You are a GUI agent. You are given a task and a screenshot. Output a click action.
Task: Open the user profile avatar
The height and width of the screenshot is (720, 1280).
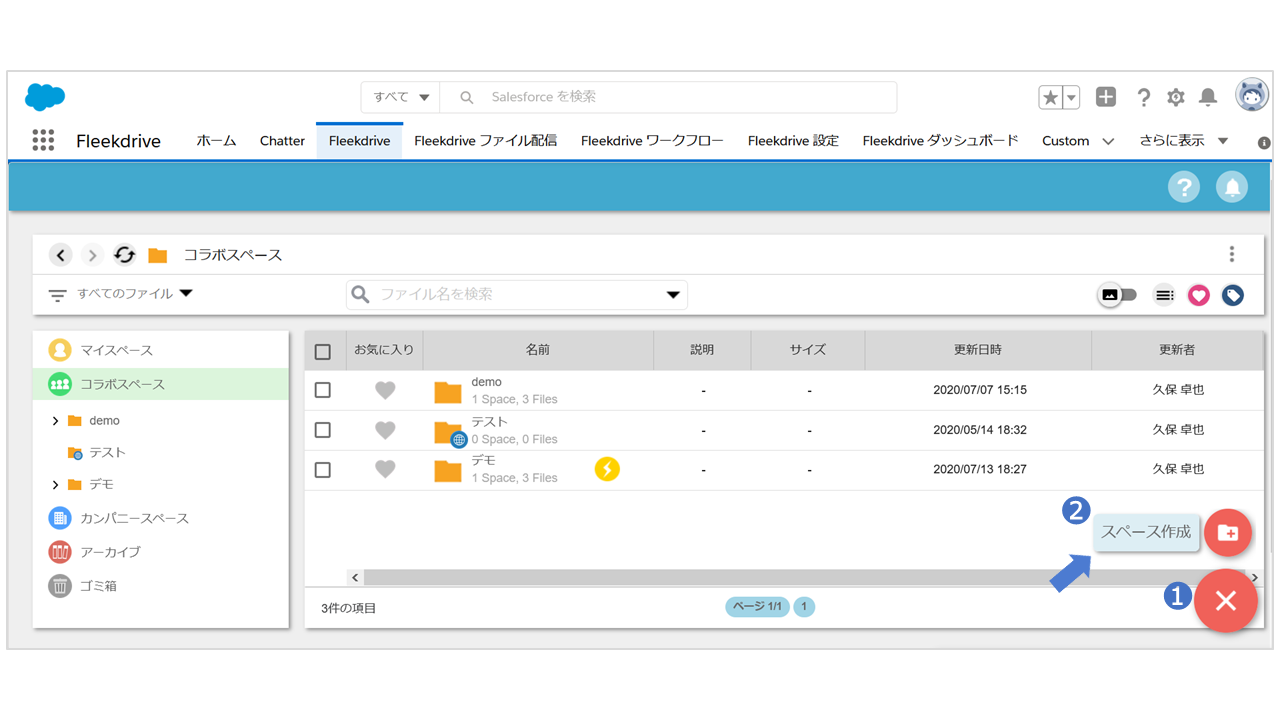click(1252, 96)
